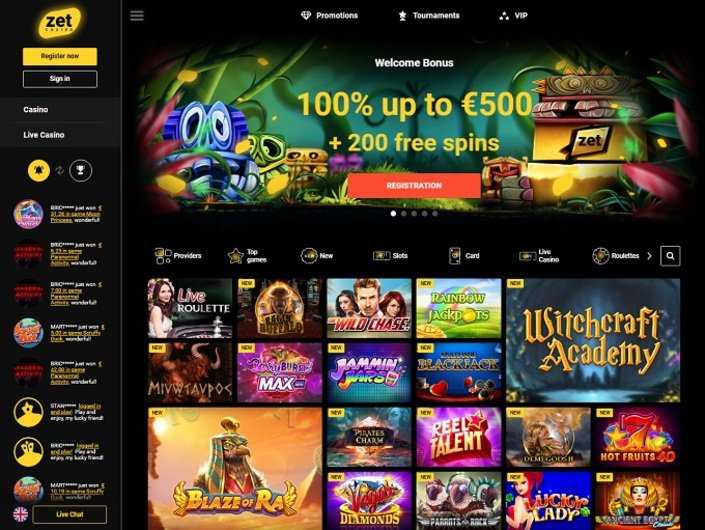705x530 pixels.
Task: Show fifth banner slide dot
Action: pos(435,214)
